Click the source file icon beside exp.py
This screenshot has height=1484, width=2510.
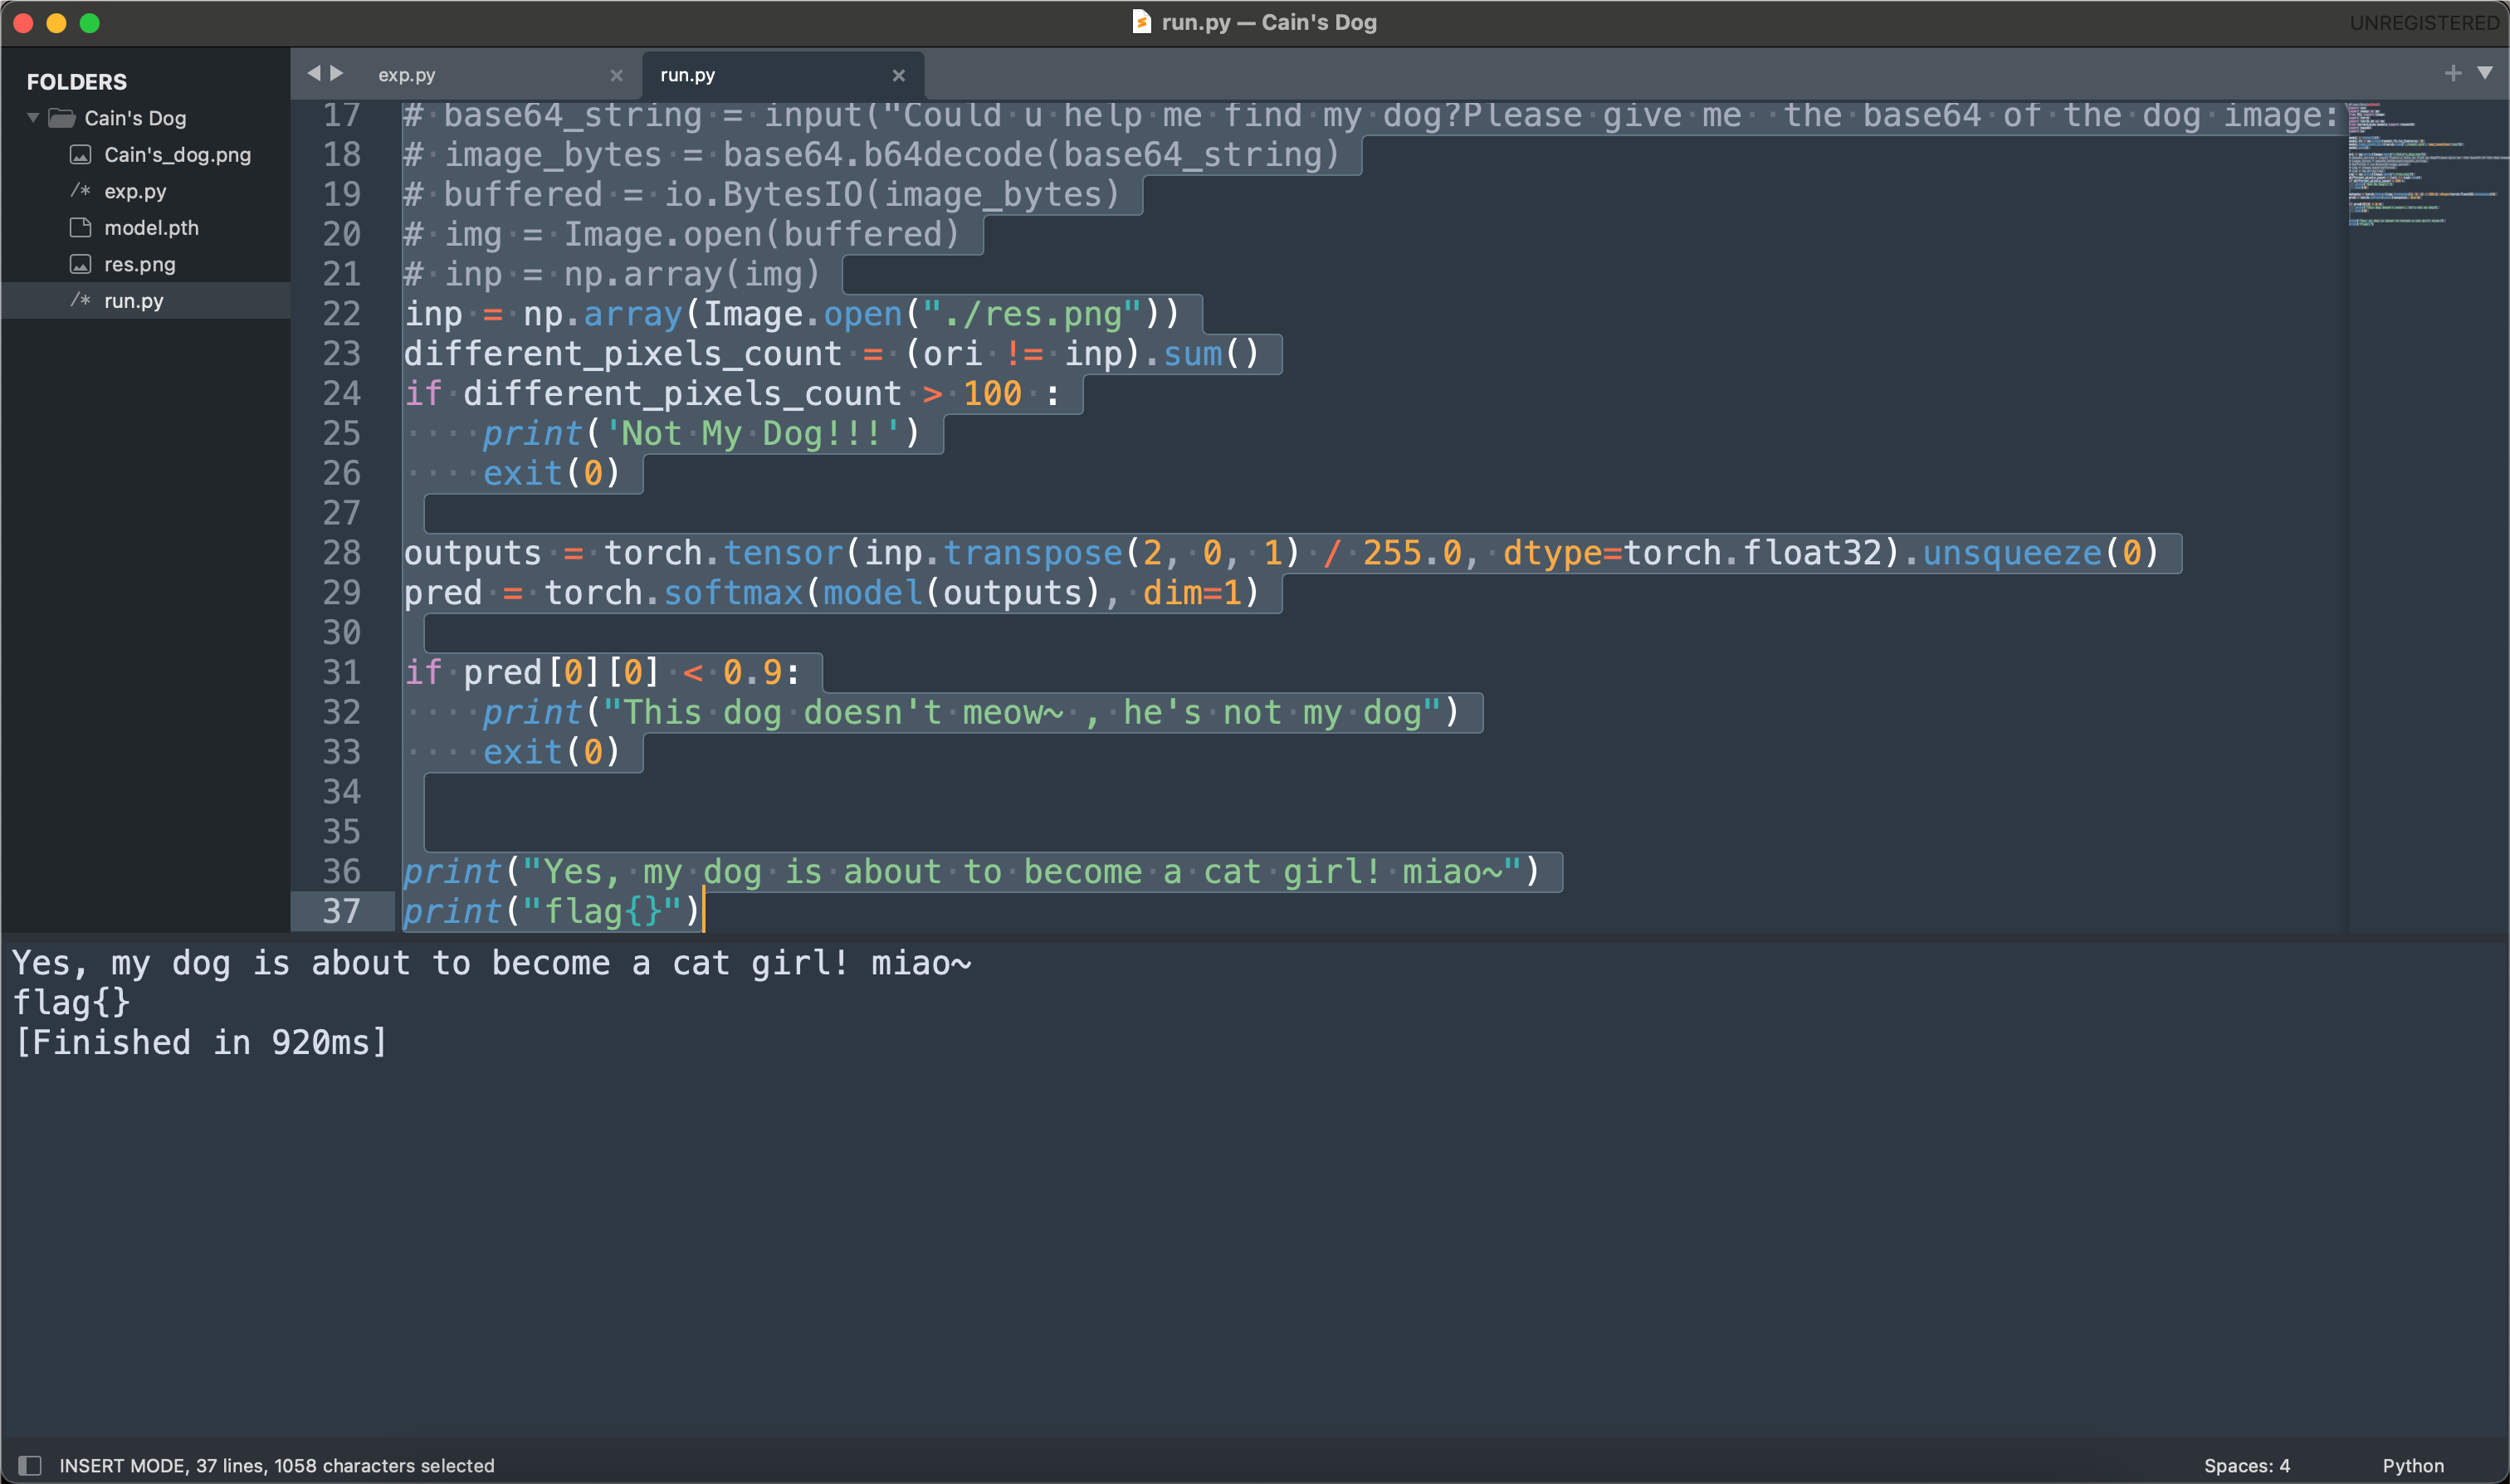pos(81,191)
